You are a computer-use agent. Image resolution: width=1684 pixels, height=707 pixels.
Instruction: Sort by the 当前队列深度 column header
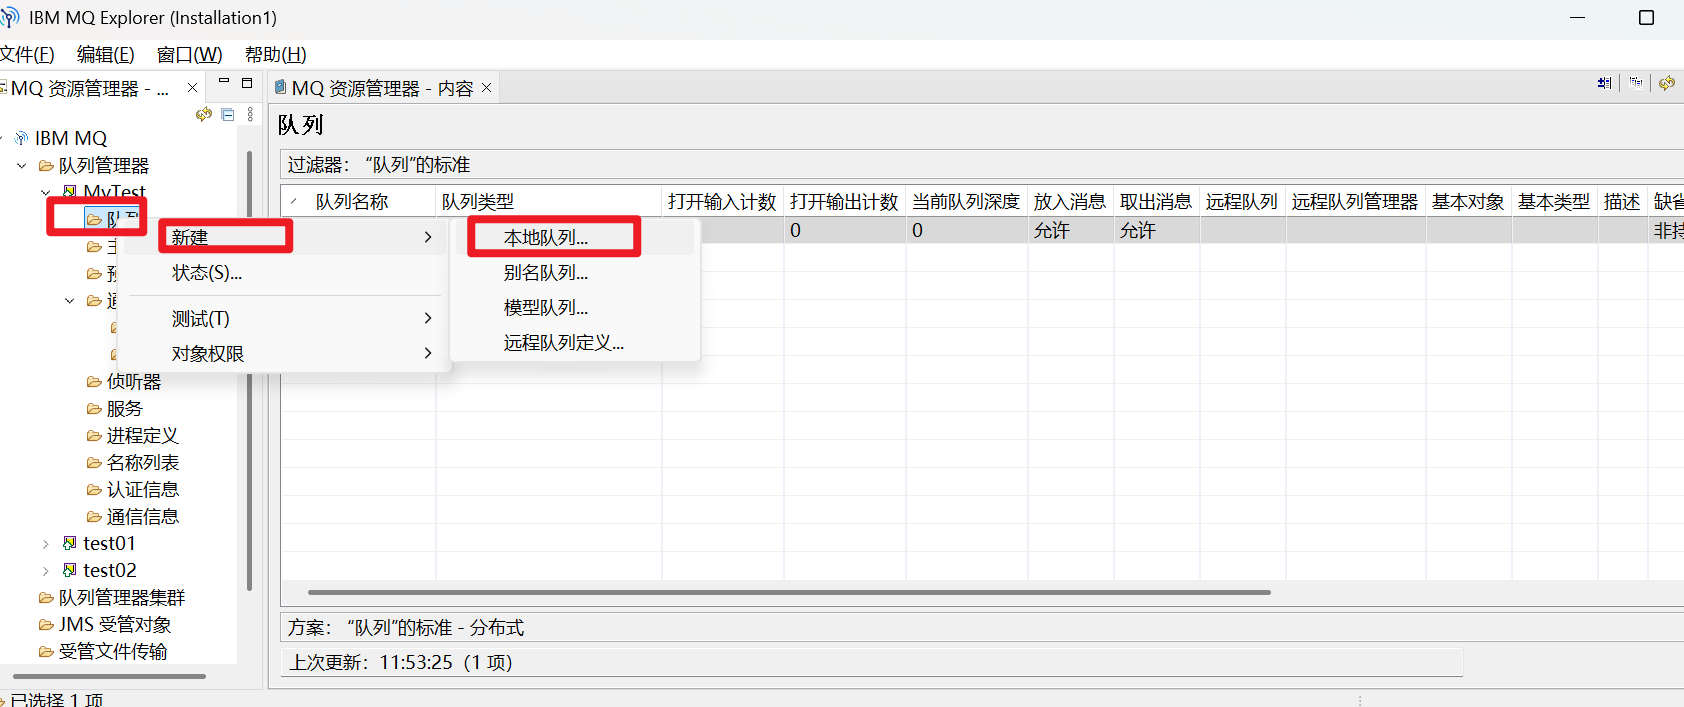coord(966,201)
